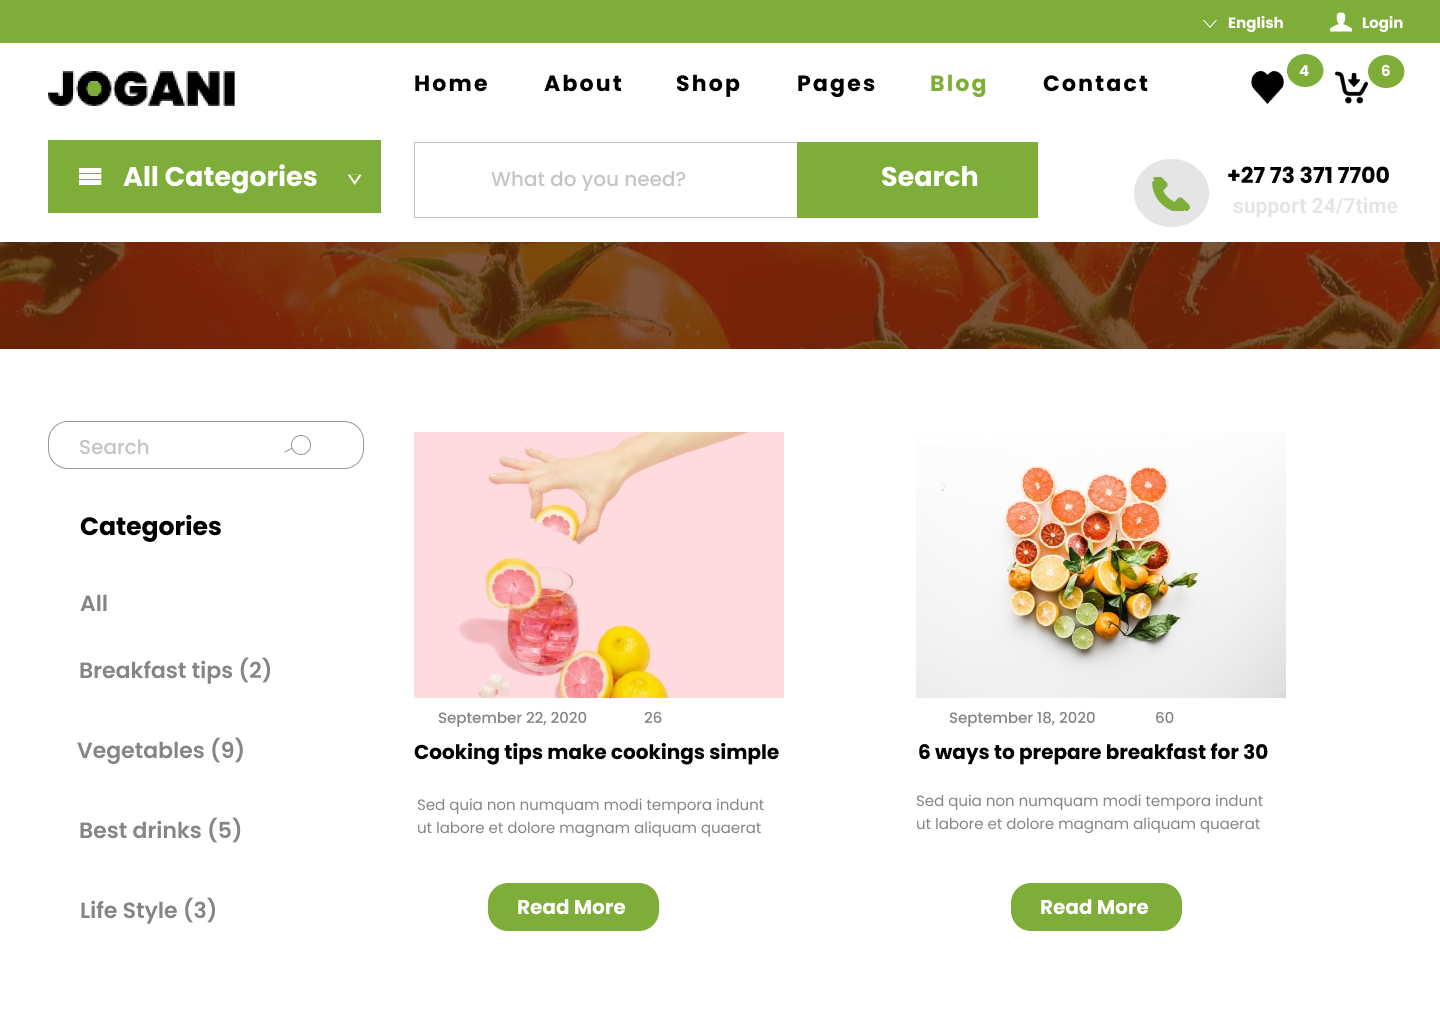
Task: Click the JOGANI logo
Action: click(x=142, y=88)
